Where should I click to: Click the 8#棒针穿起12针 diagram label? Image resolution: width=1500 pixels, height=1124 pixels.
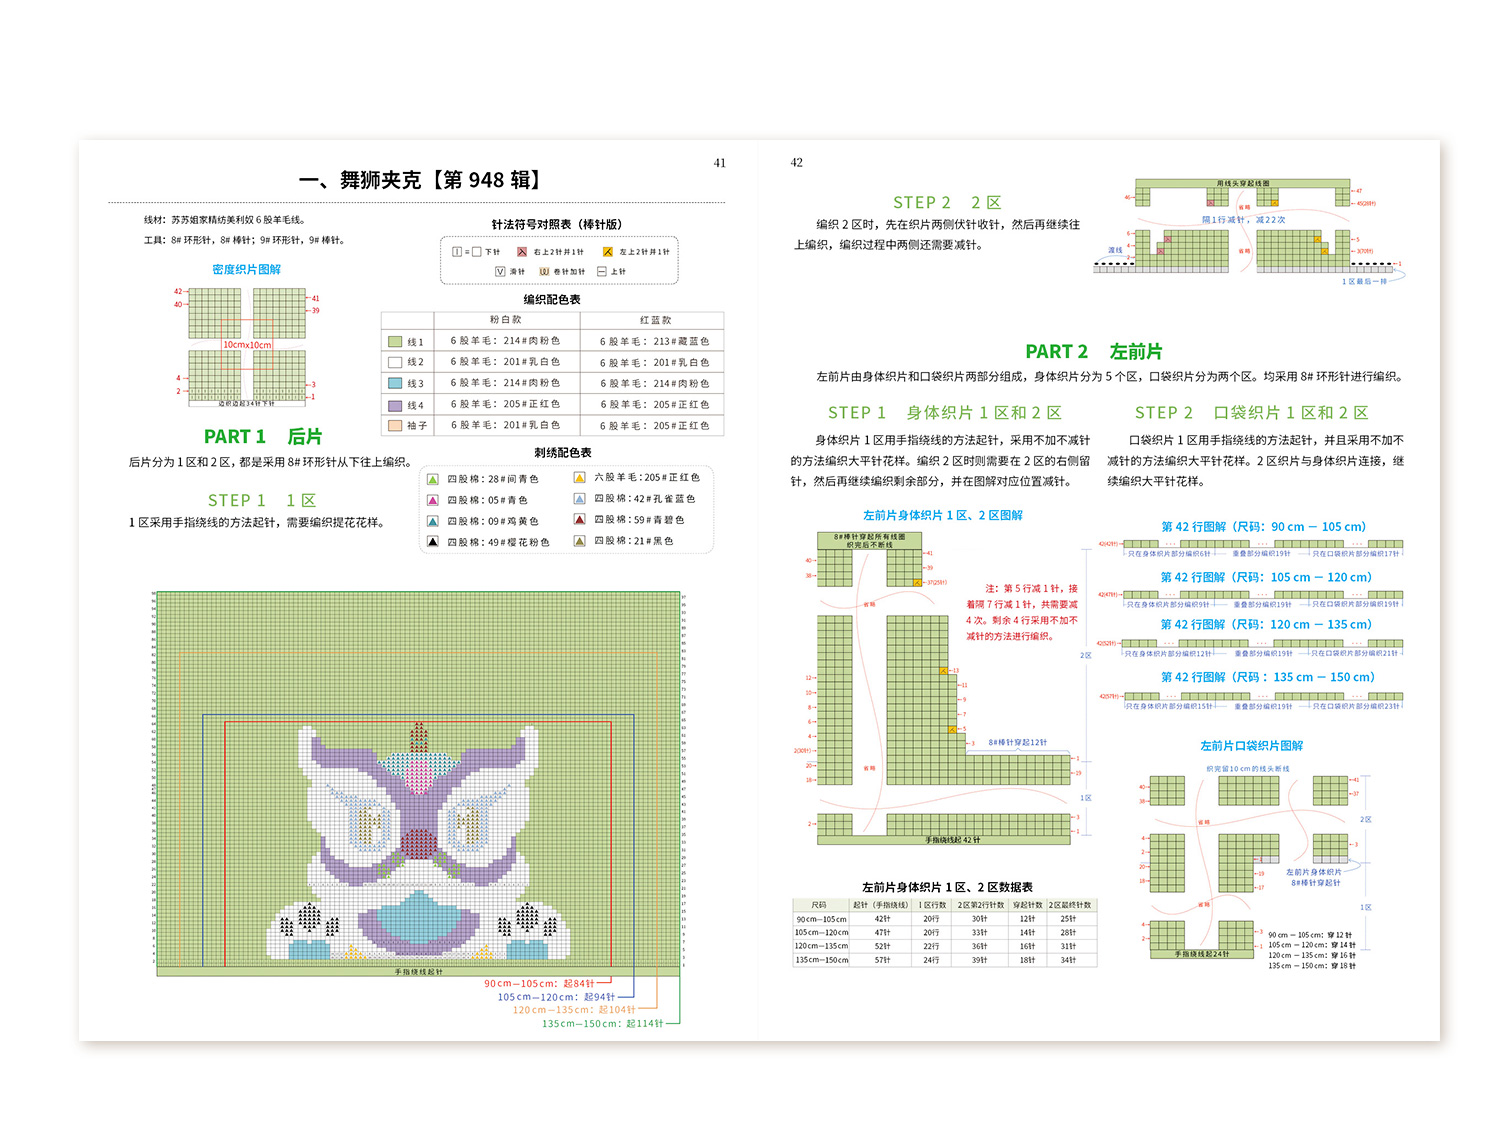pos(1017,743)
